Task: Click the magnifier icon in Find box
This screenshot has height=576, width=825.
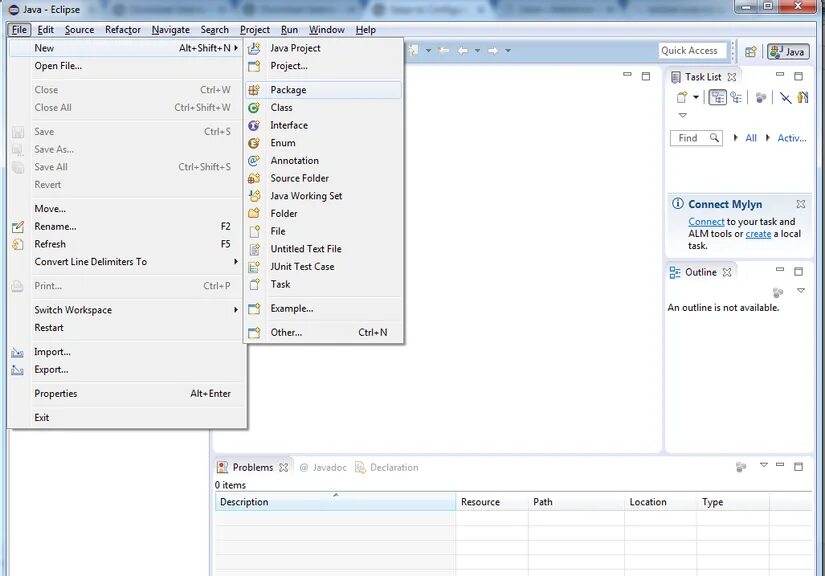Action: click(714, 138)
